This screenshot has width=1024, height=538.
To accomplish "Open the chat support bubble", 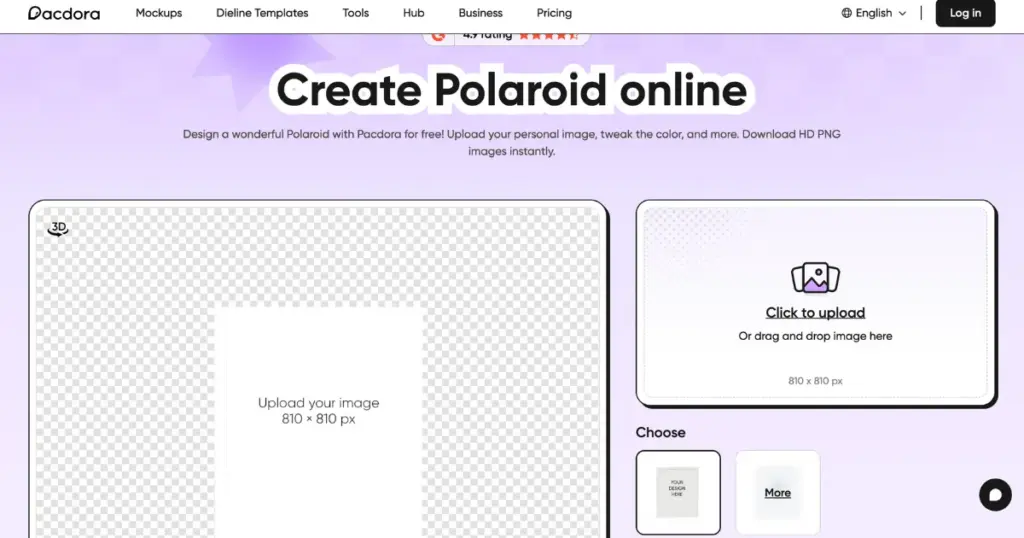I will [995, 495].
